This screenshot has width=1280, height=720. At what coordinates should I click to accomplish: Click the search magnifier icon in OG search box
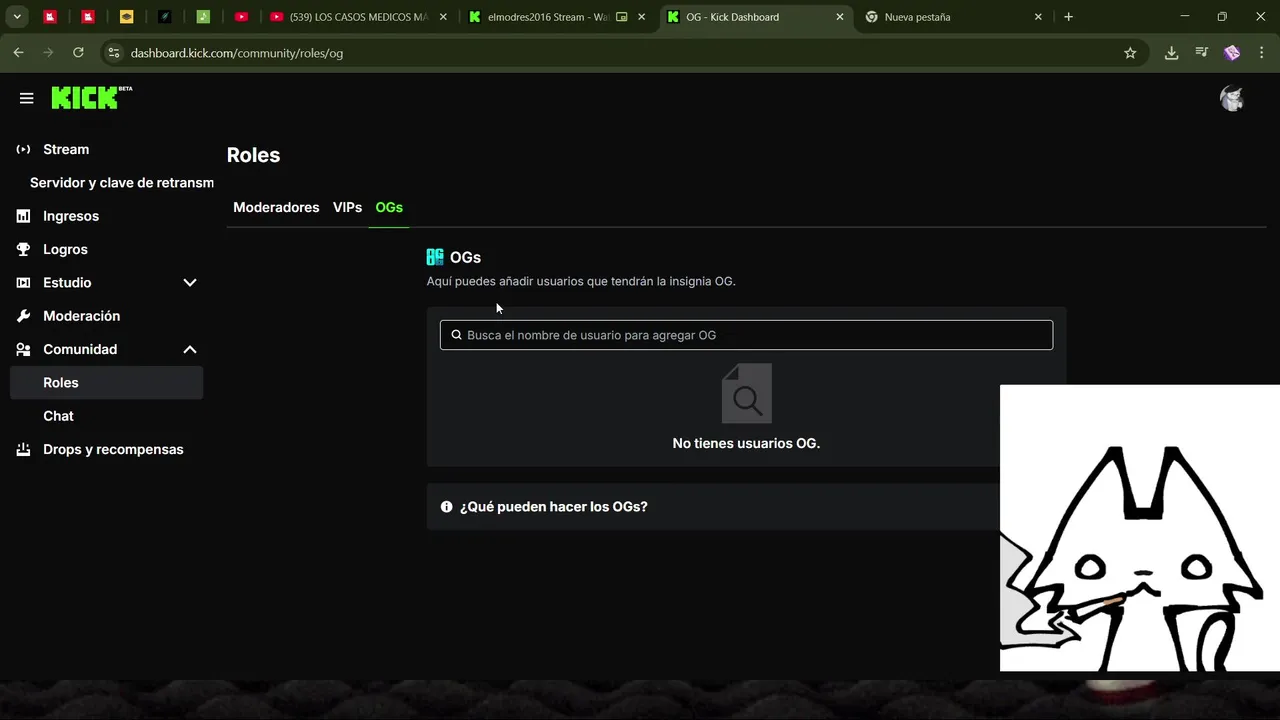(x=457, y=335)
